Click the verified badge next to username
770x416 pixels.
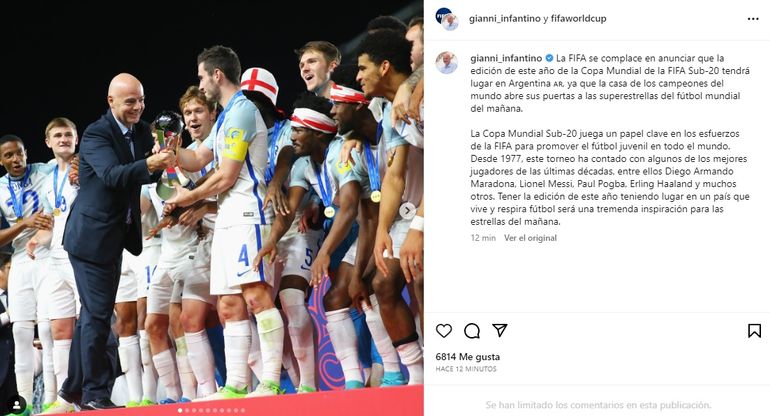coord(549,58)
